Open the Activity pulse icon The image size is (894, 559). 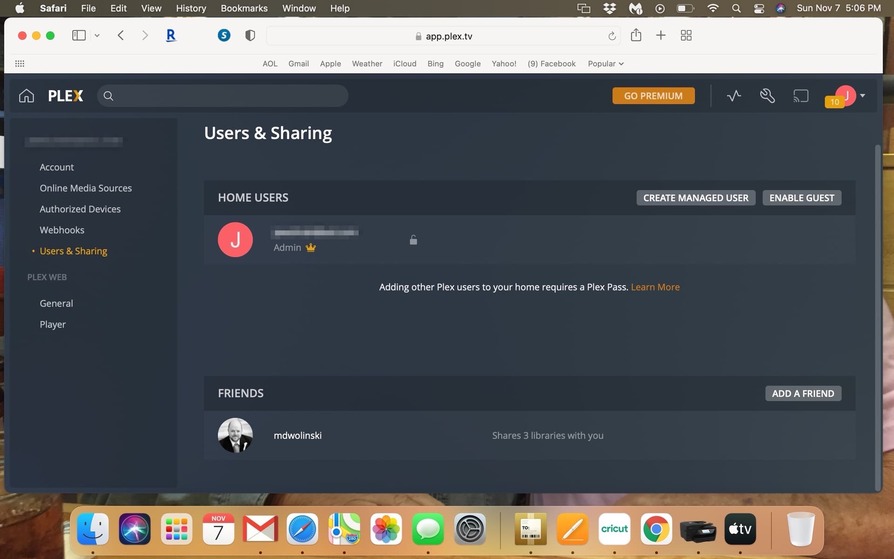click(734, 96)
